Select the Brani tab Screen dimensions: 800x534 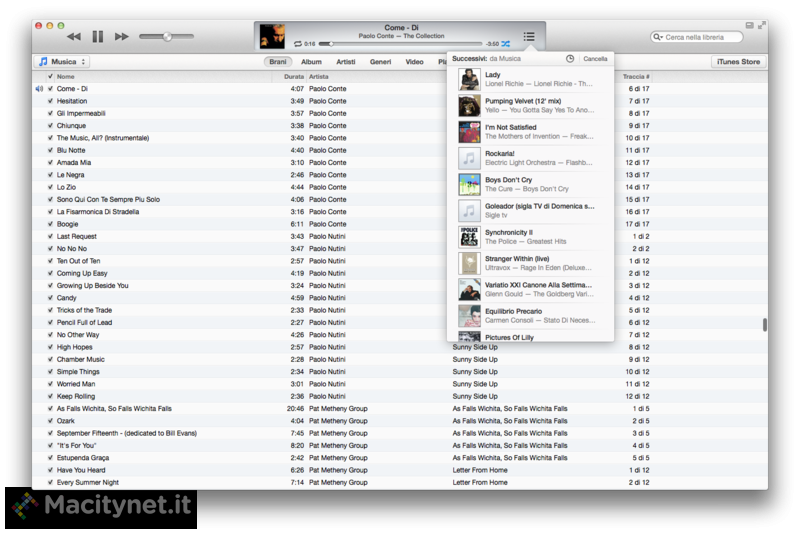click(x=278, y=62)
